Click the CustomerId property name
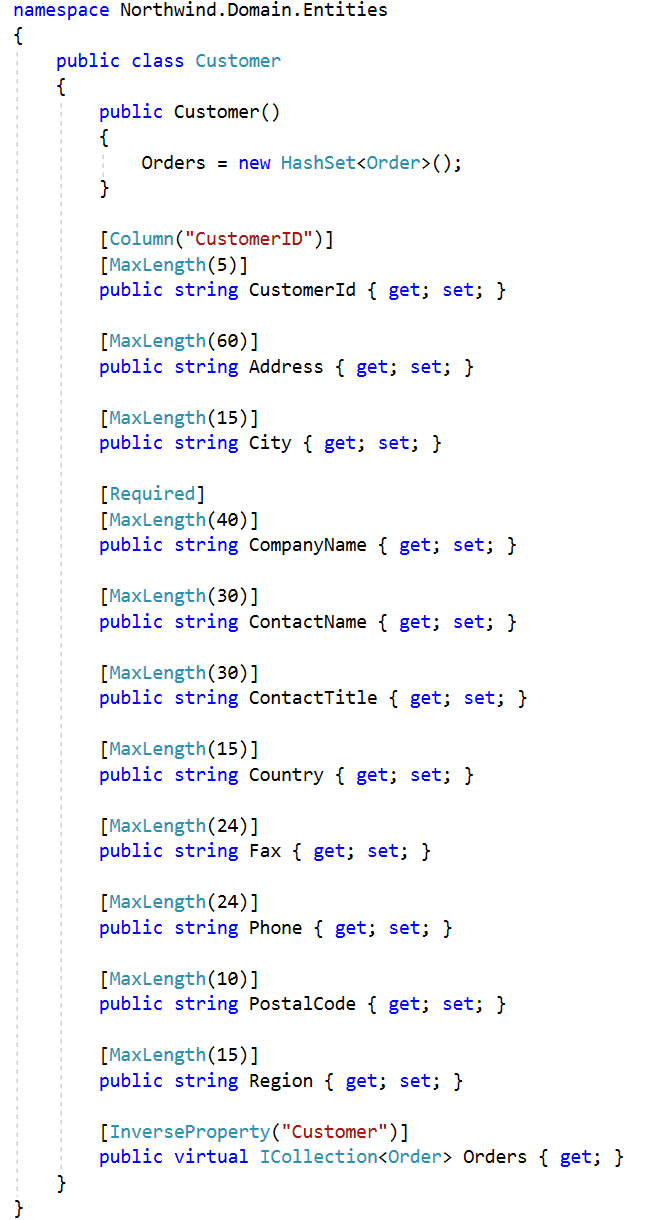Screen dimensions: 650x1220 coord(302,290)
